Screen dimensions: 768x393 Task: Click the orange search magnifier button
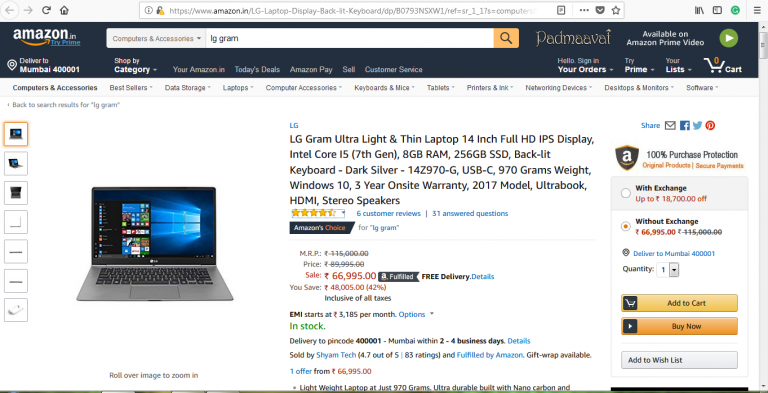(x=506, y=38)
